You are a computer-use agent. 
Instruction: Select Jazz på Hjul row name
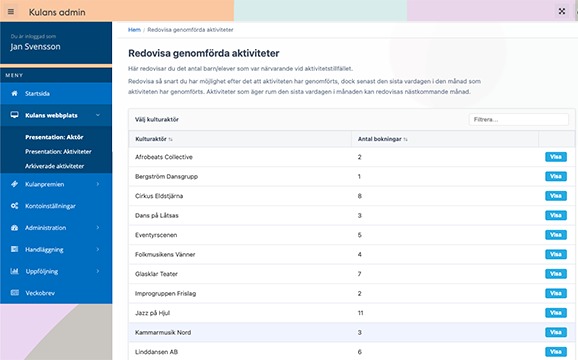pos(152,313)
